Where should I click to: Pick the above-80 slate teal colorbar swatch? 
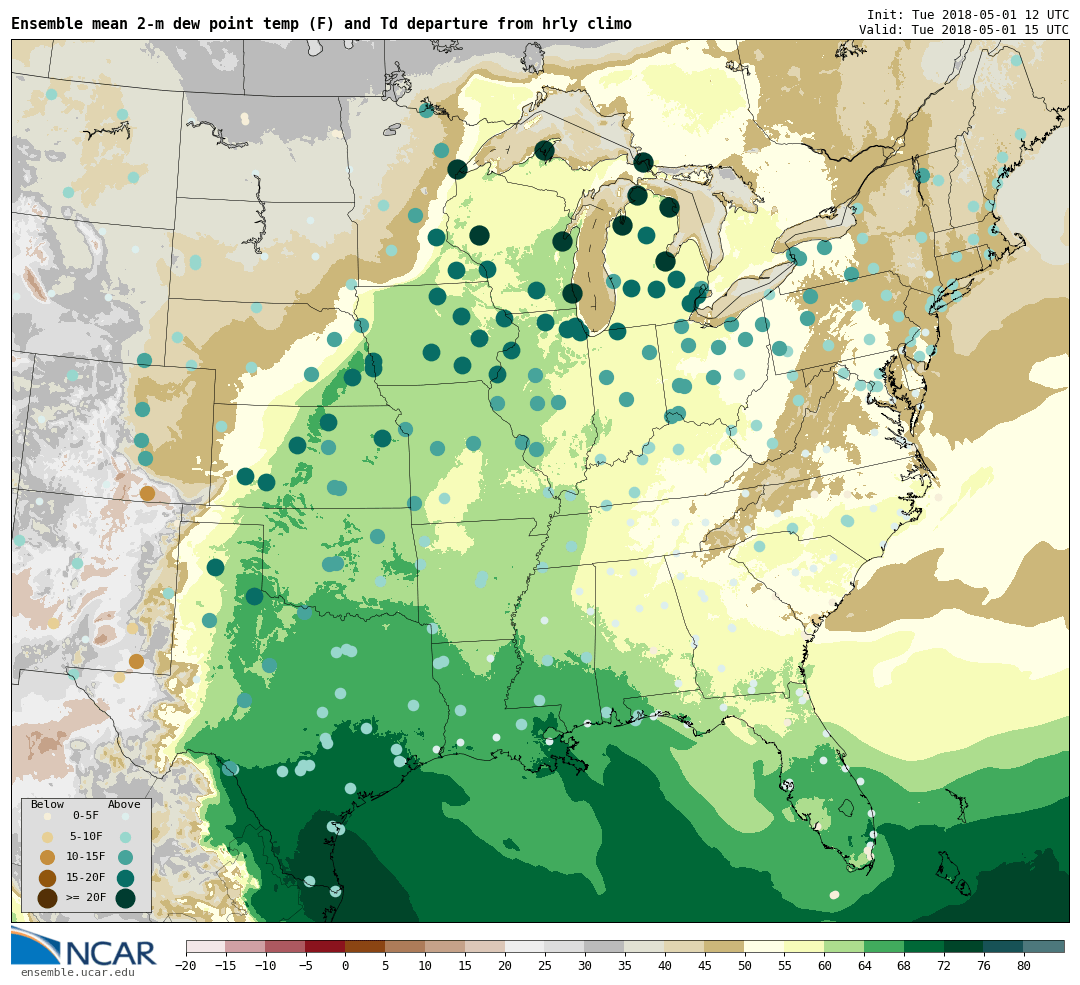click(x=1044, y=946)
